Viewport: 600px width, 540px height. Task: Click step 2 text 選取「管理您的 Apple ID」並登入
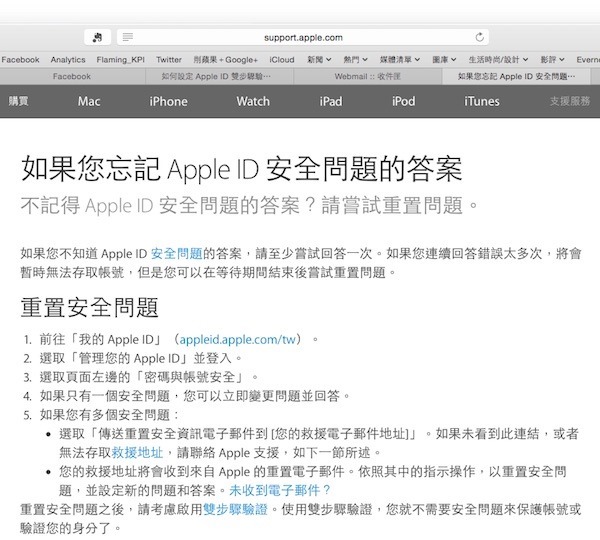[x=136, y=359]
